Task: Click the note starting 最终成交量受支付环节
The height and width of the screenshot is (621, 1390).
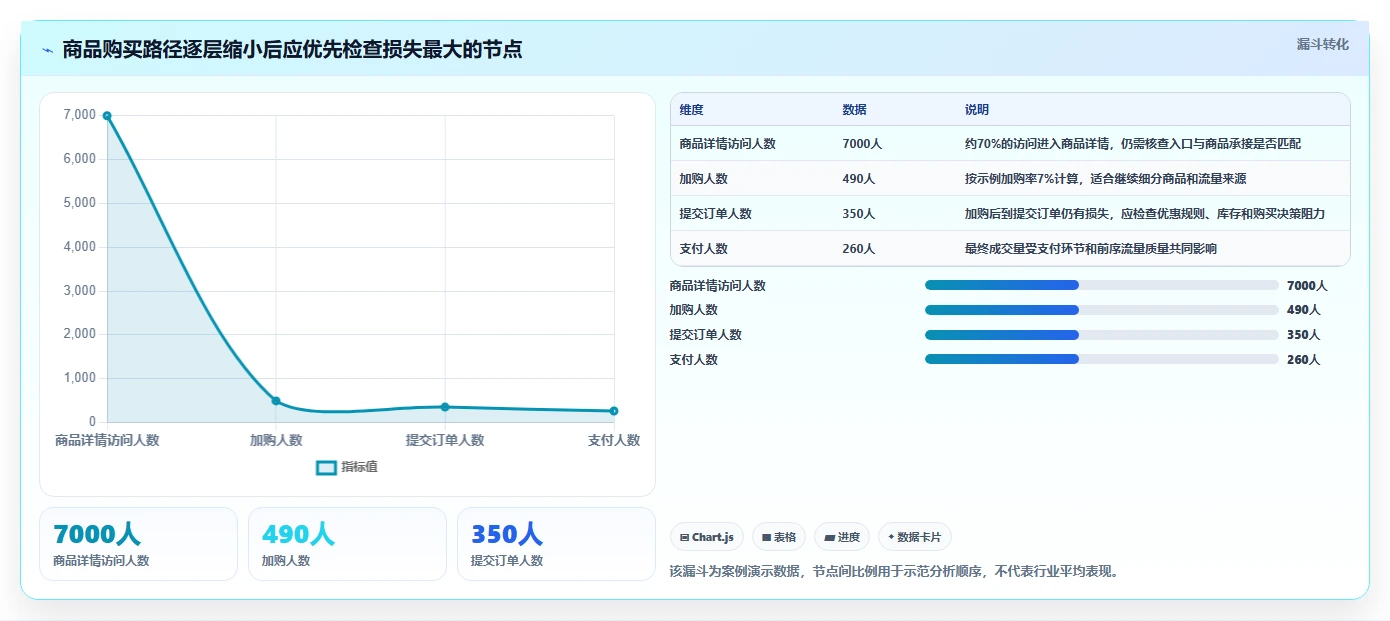Action: [x=1090, y=249]
